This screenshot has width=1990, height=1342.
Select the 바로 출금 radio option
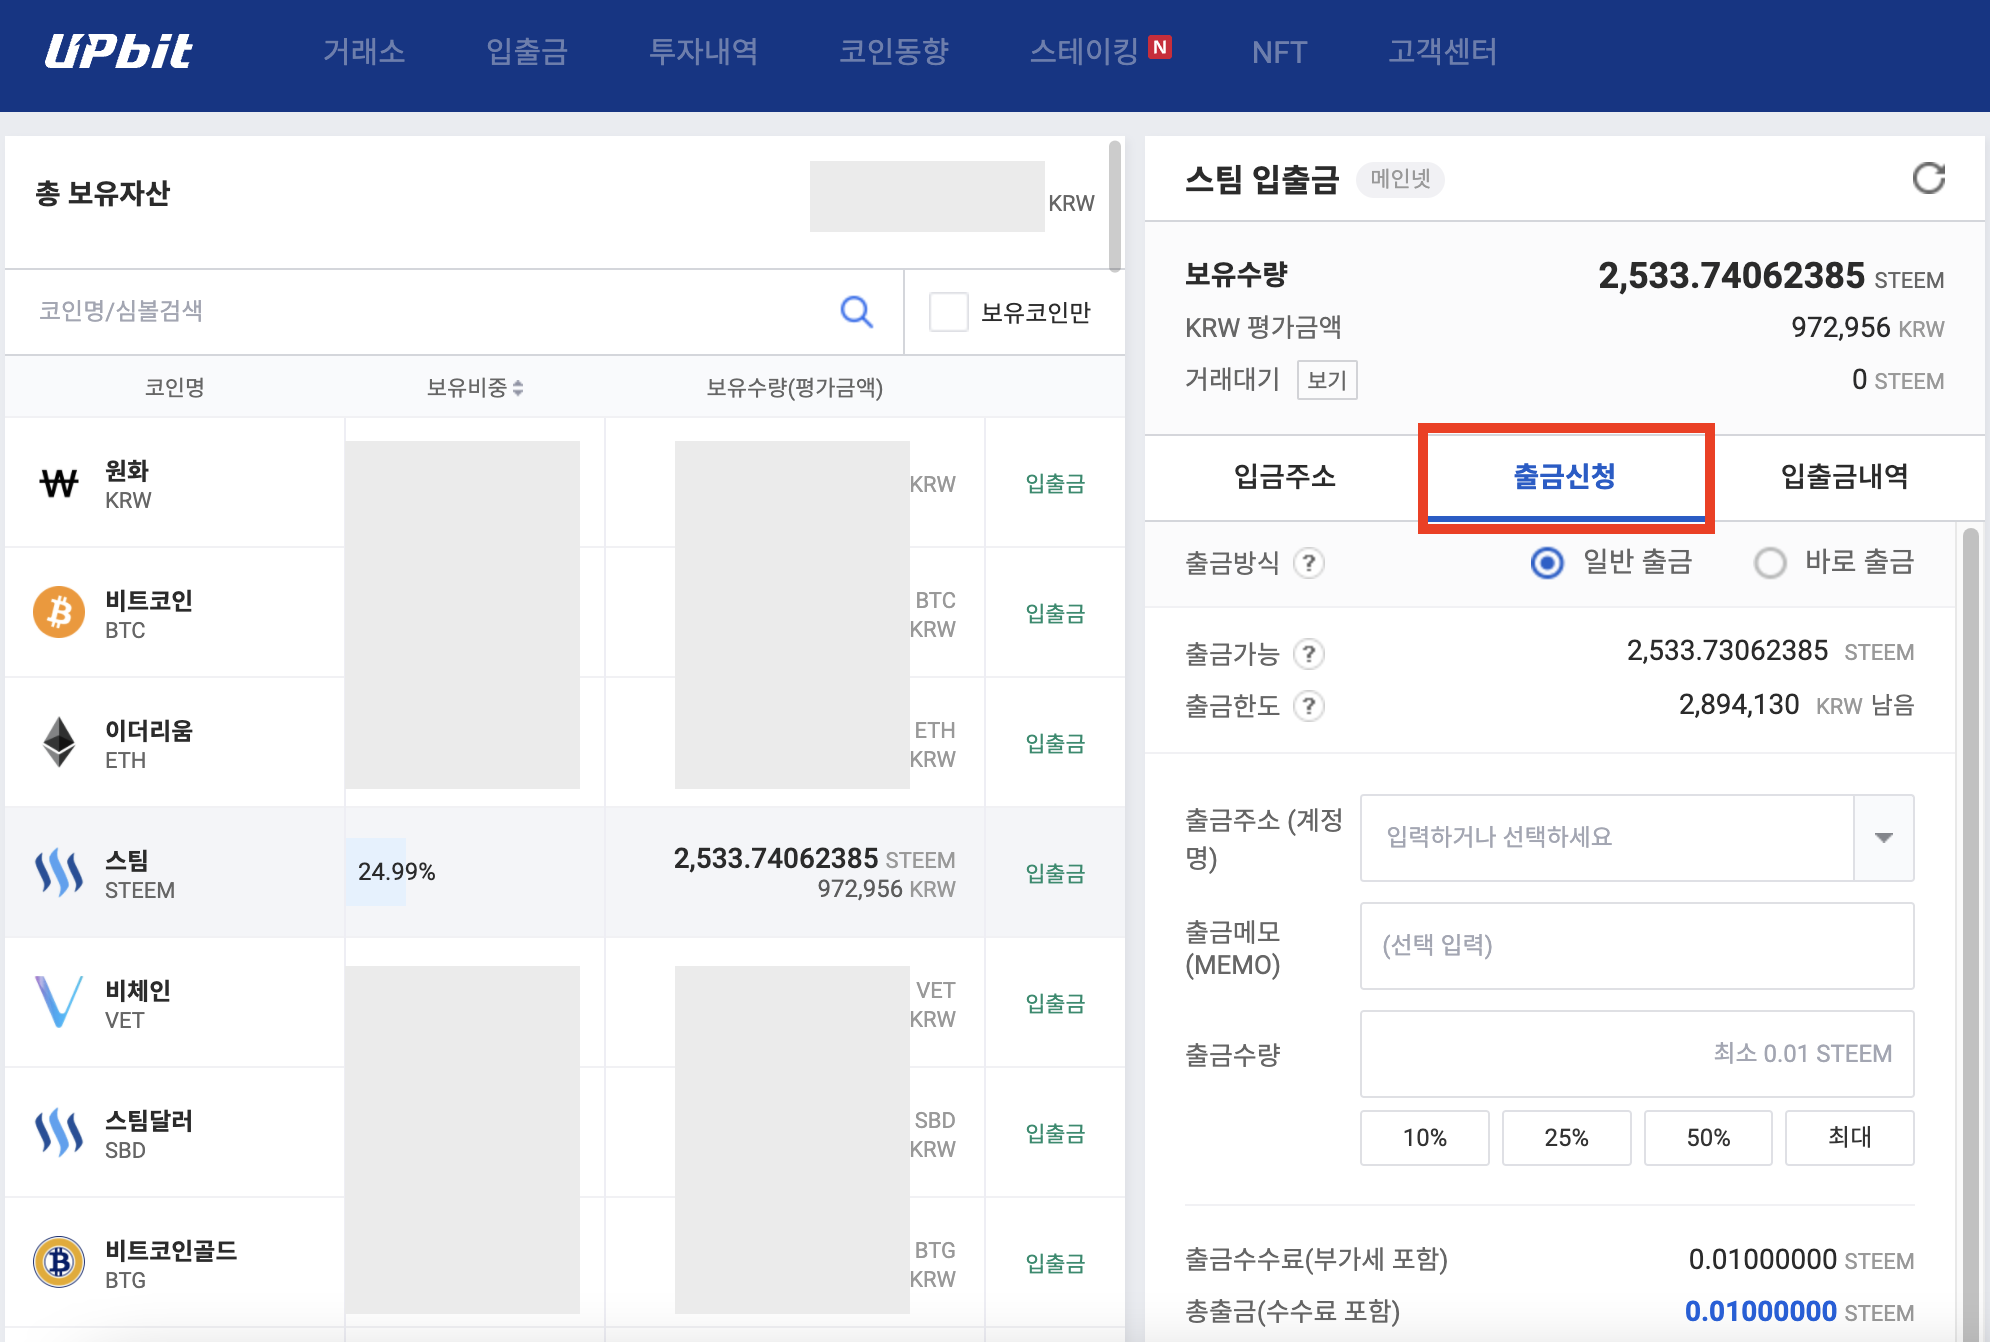1770,563
